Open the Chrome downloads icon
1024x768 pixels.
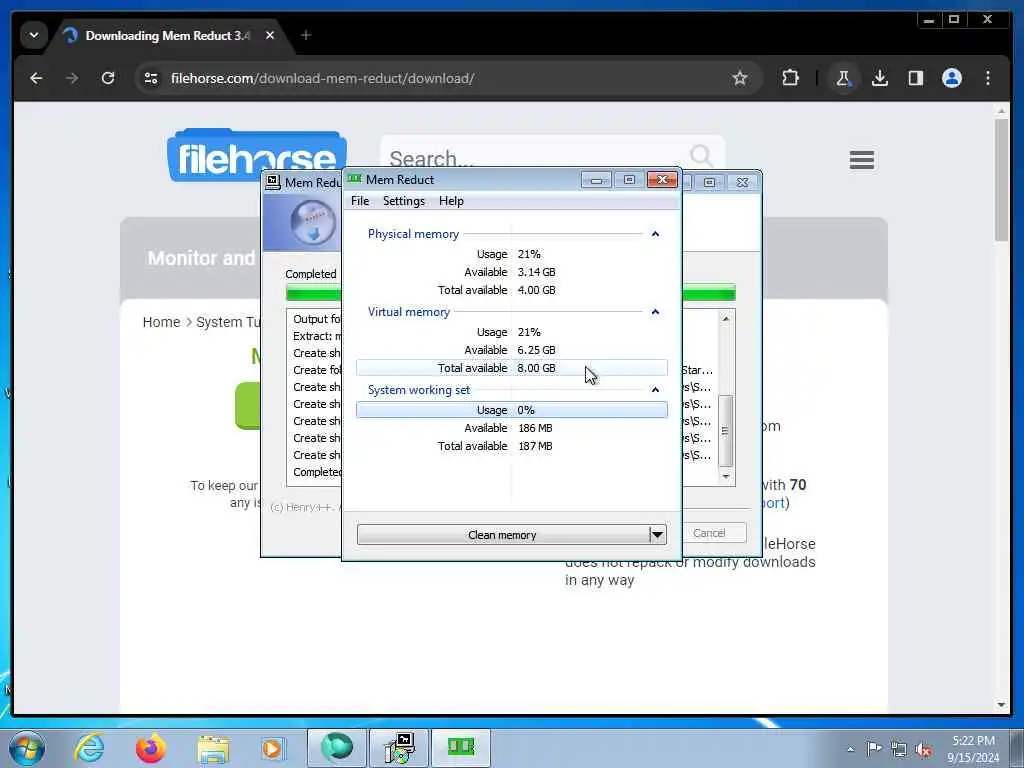pyautogui.click(x=880, y=78)
